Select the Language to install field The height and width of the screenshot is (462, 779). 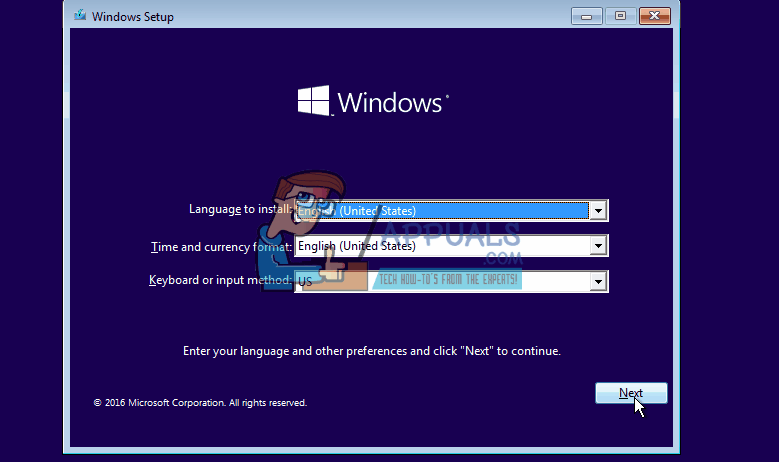click(x=451, y=211)
